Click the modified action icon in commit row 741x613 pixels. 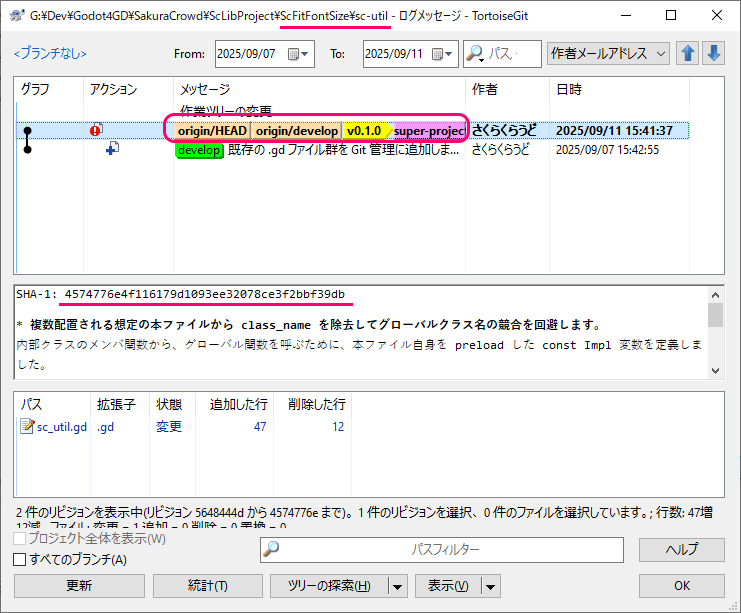click(x=97, y=130)
